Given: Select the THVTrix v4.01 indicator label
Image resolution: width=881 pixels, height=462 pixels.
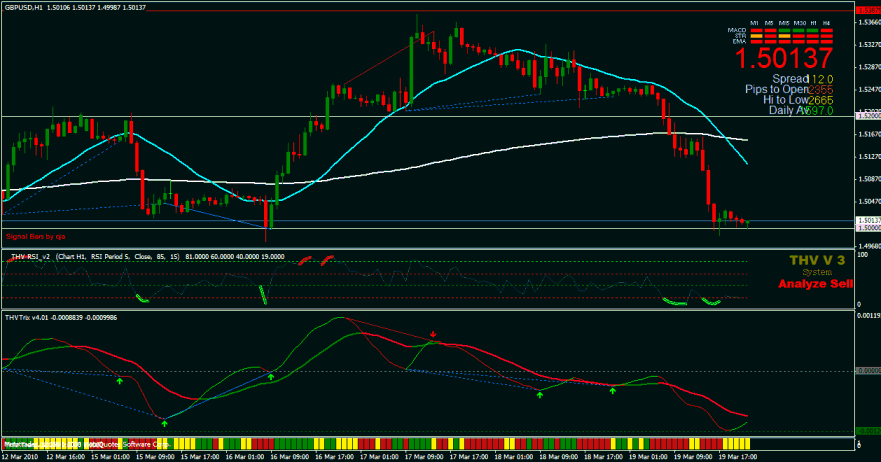Looking at the screenshot, I should (x=30, y=318).
